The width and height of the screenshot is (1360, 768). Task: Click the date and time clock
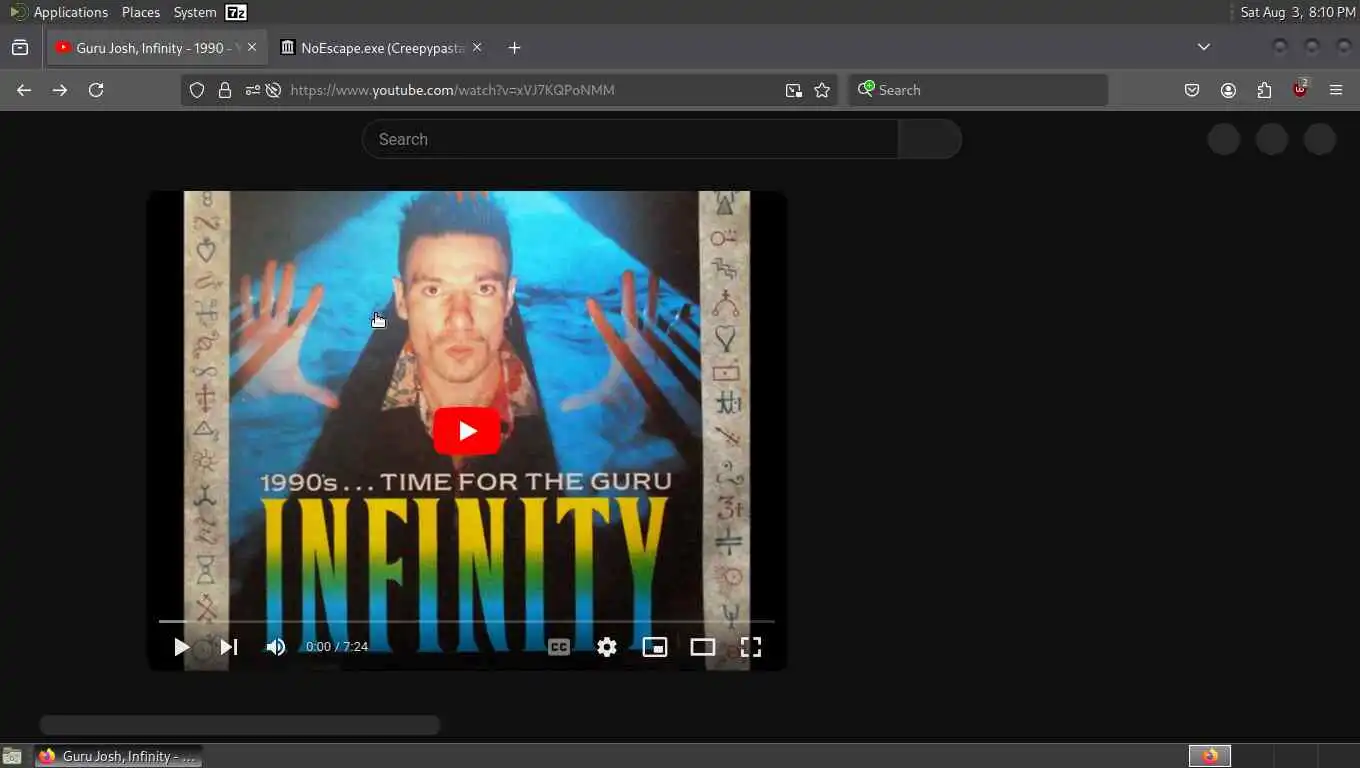pyautogui.click(x=1298, y=12)
